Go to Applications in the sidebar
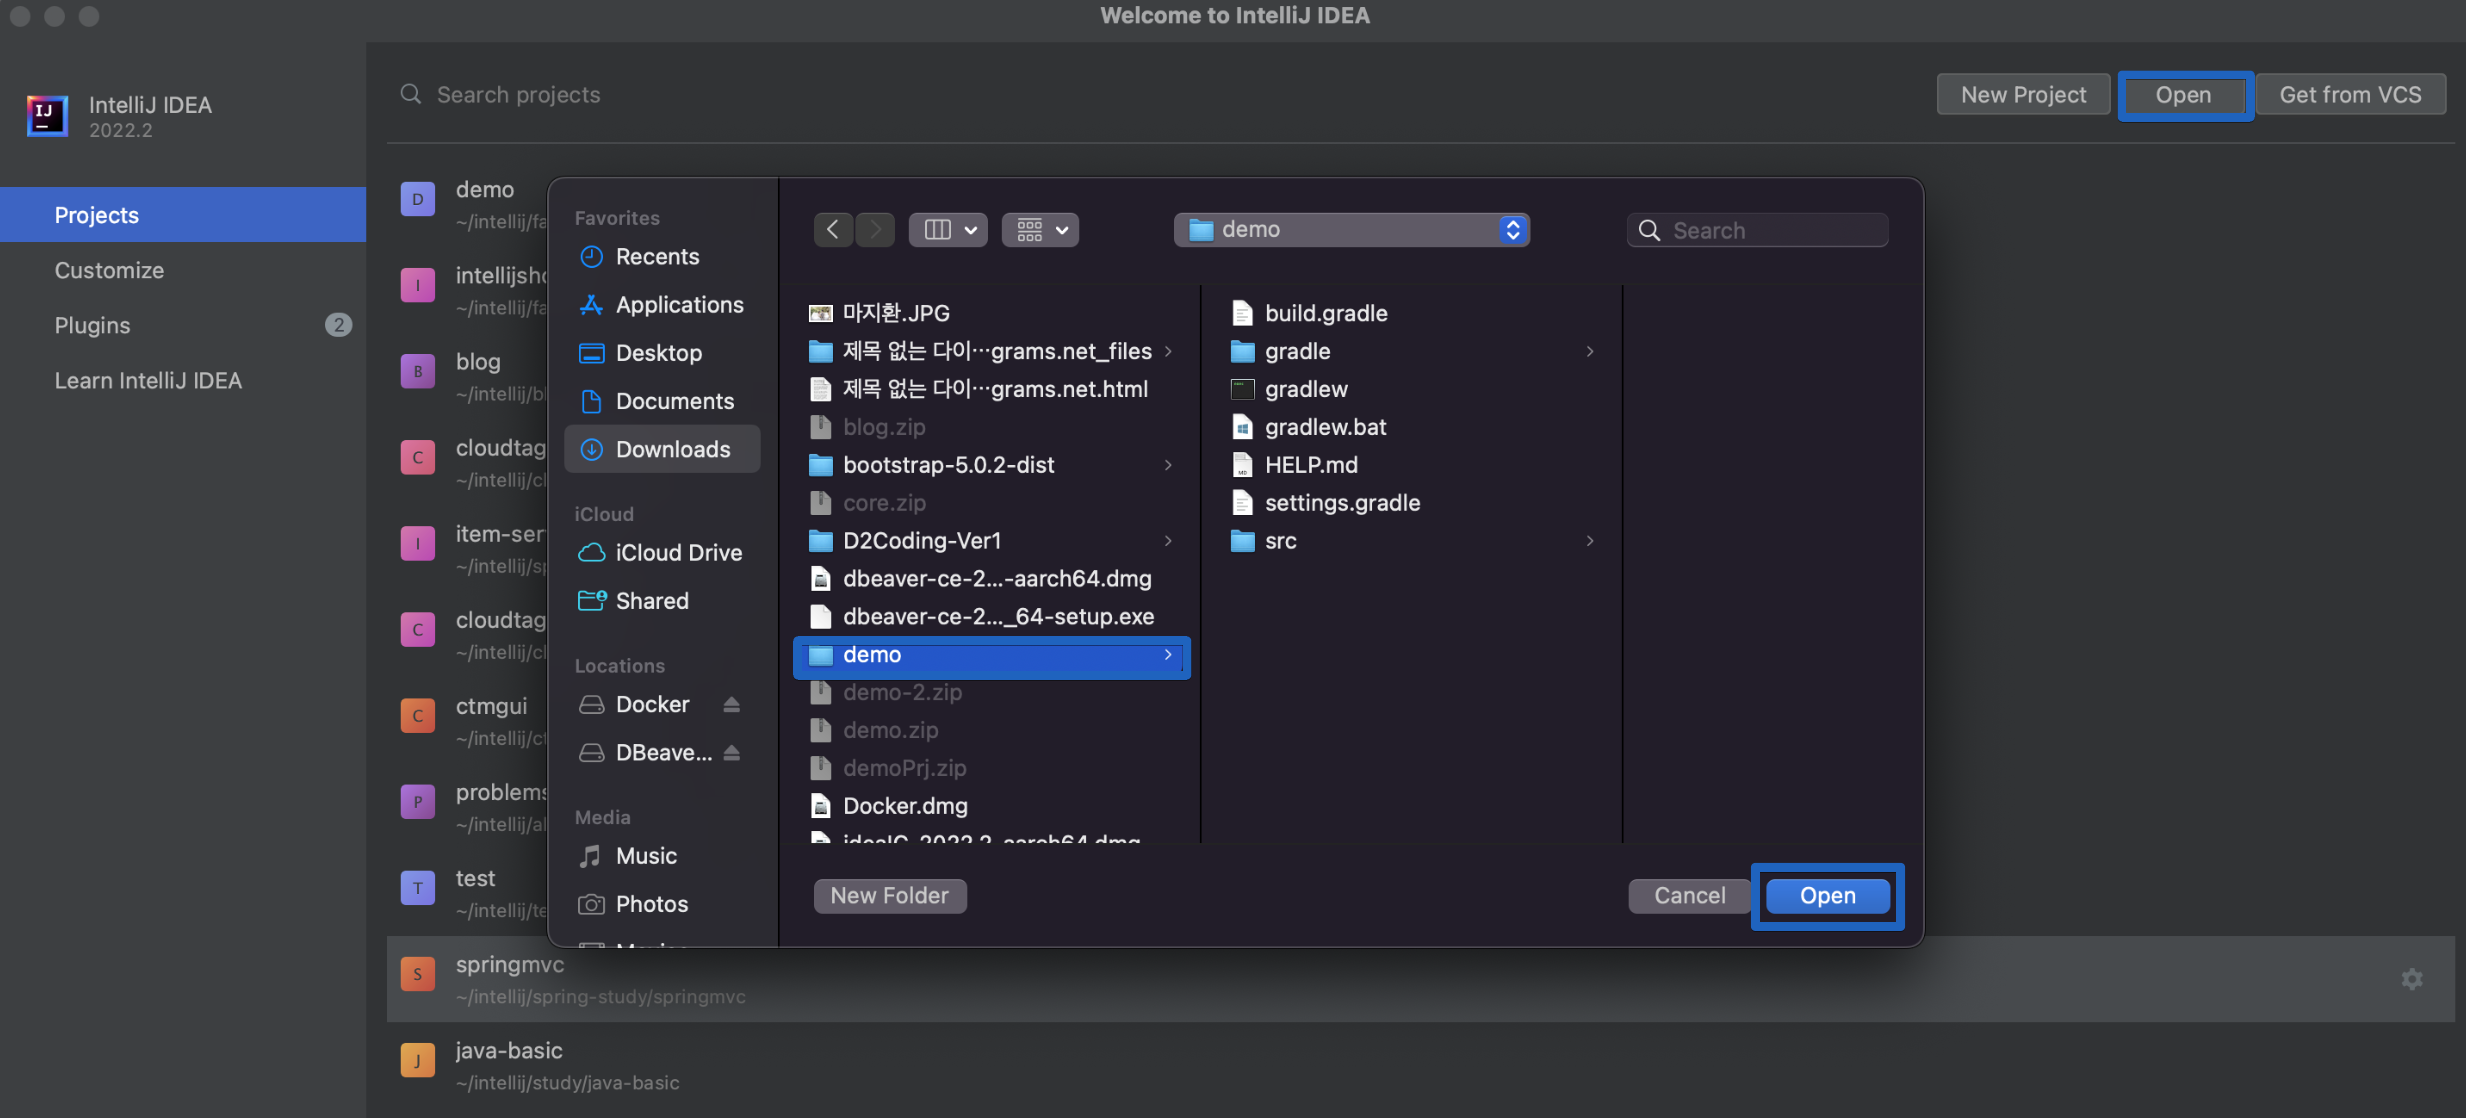This screenshot has width=2466, height=1118. point(679,305)
